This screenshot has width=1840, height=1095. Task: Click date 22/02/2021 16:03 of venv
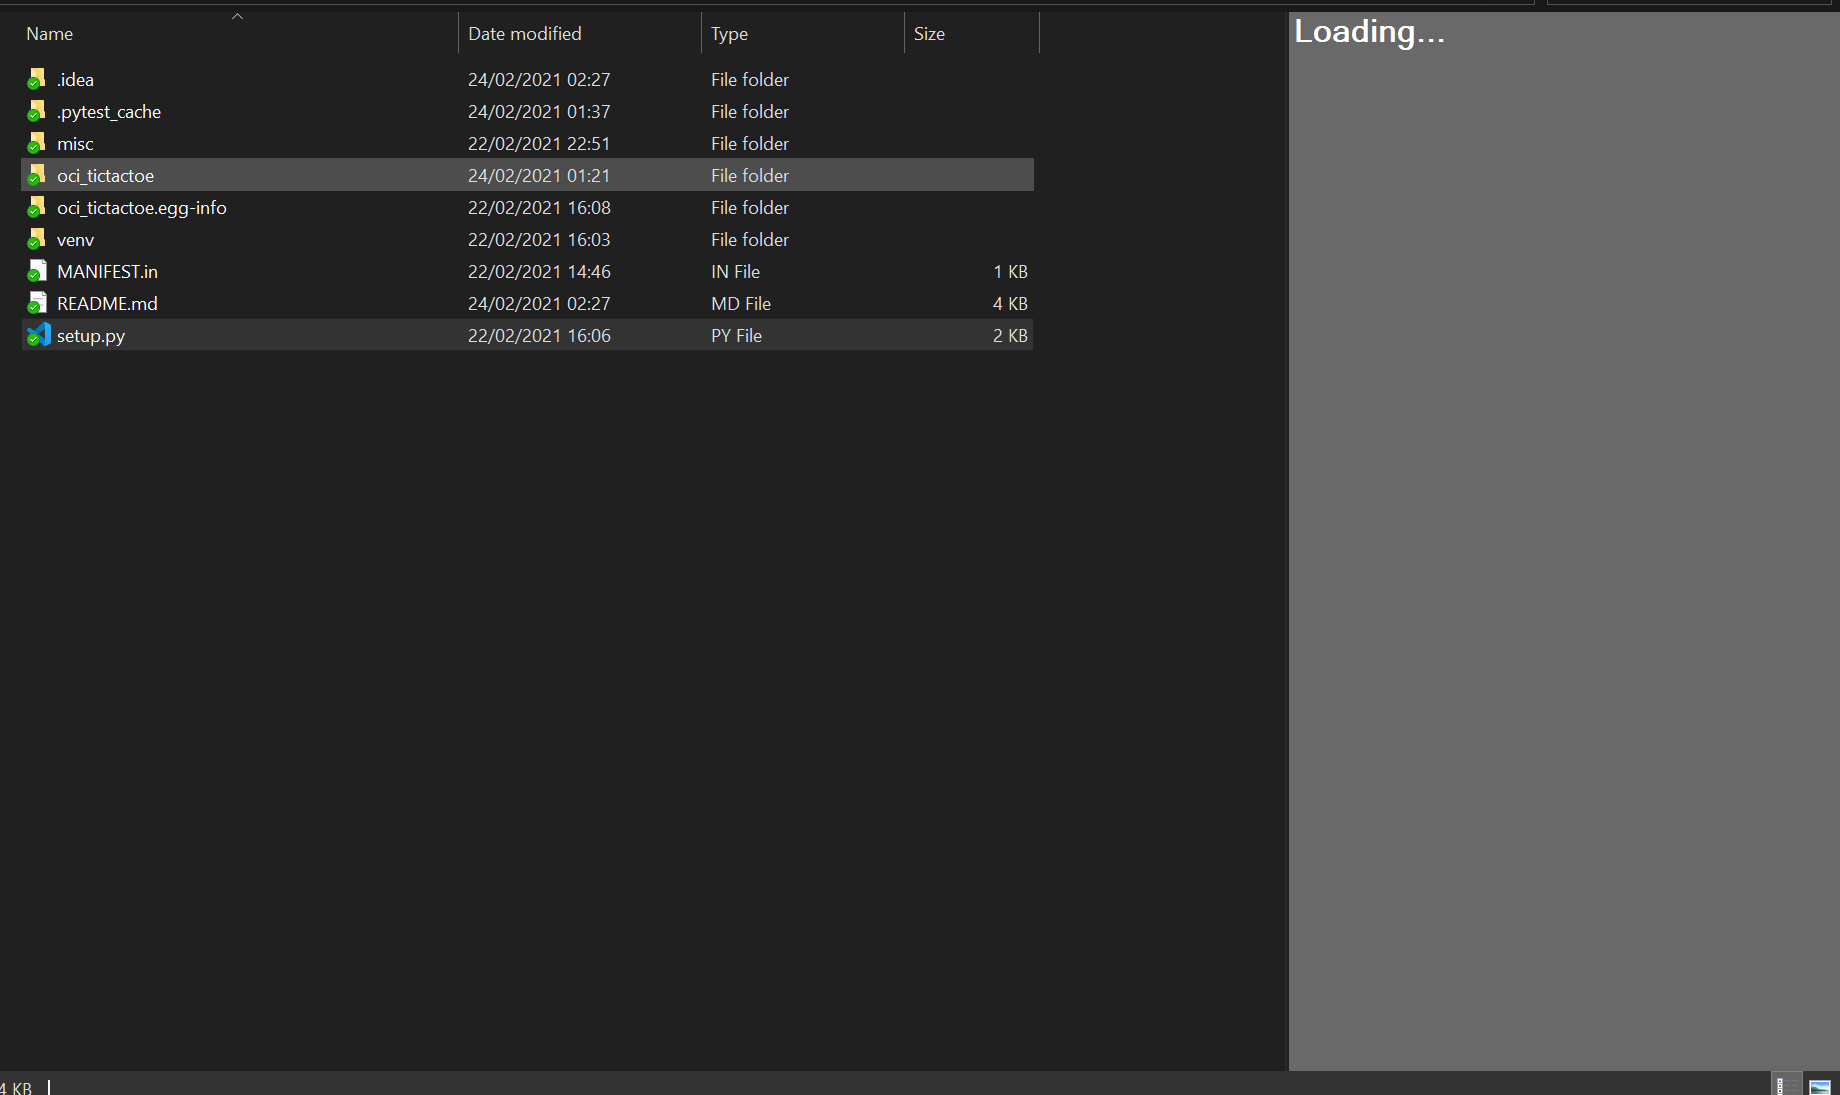tap(539, 239)
